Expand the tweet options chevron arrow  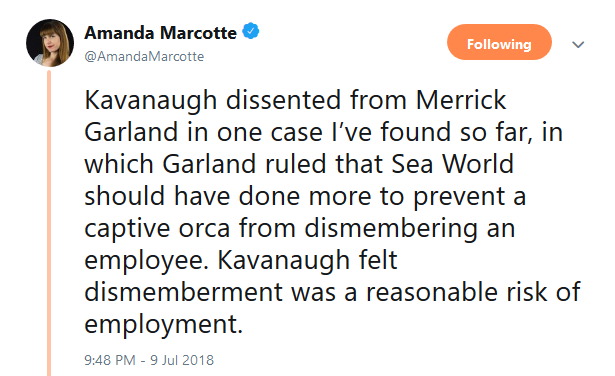(x=578, y=44)
